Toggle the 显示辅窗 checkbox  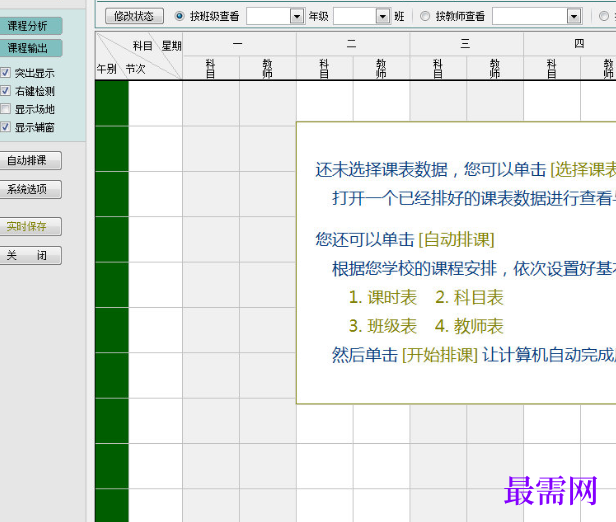click(6, 127)
